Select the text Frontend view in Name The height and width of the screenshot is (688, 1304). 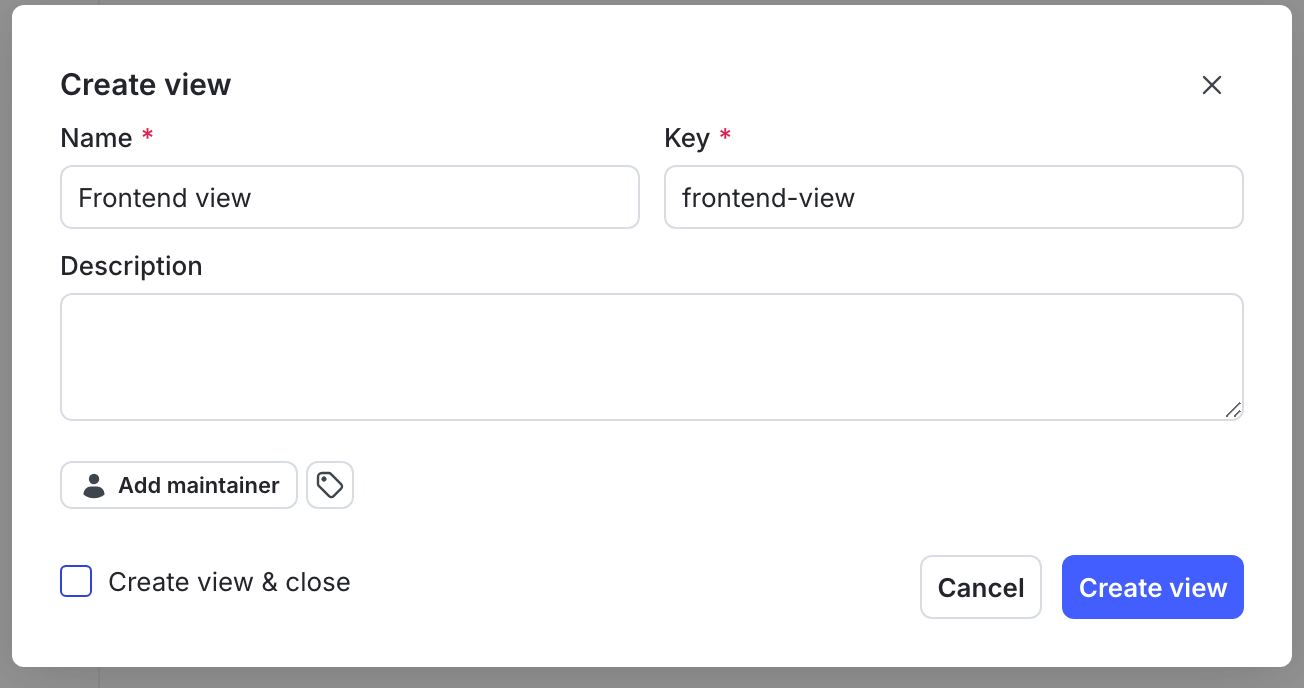pyautogui.click(x=164, y=197)
